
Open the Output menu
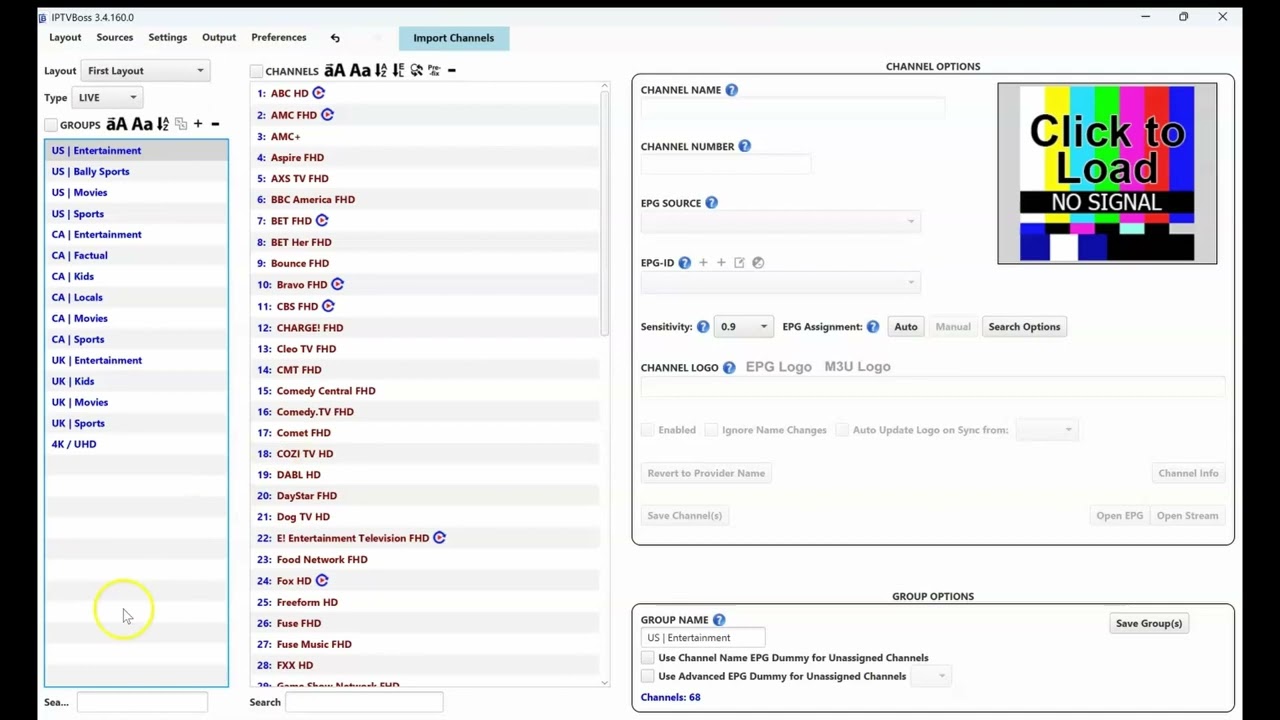click(219, 38)
